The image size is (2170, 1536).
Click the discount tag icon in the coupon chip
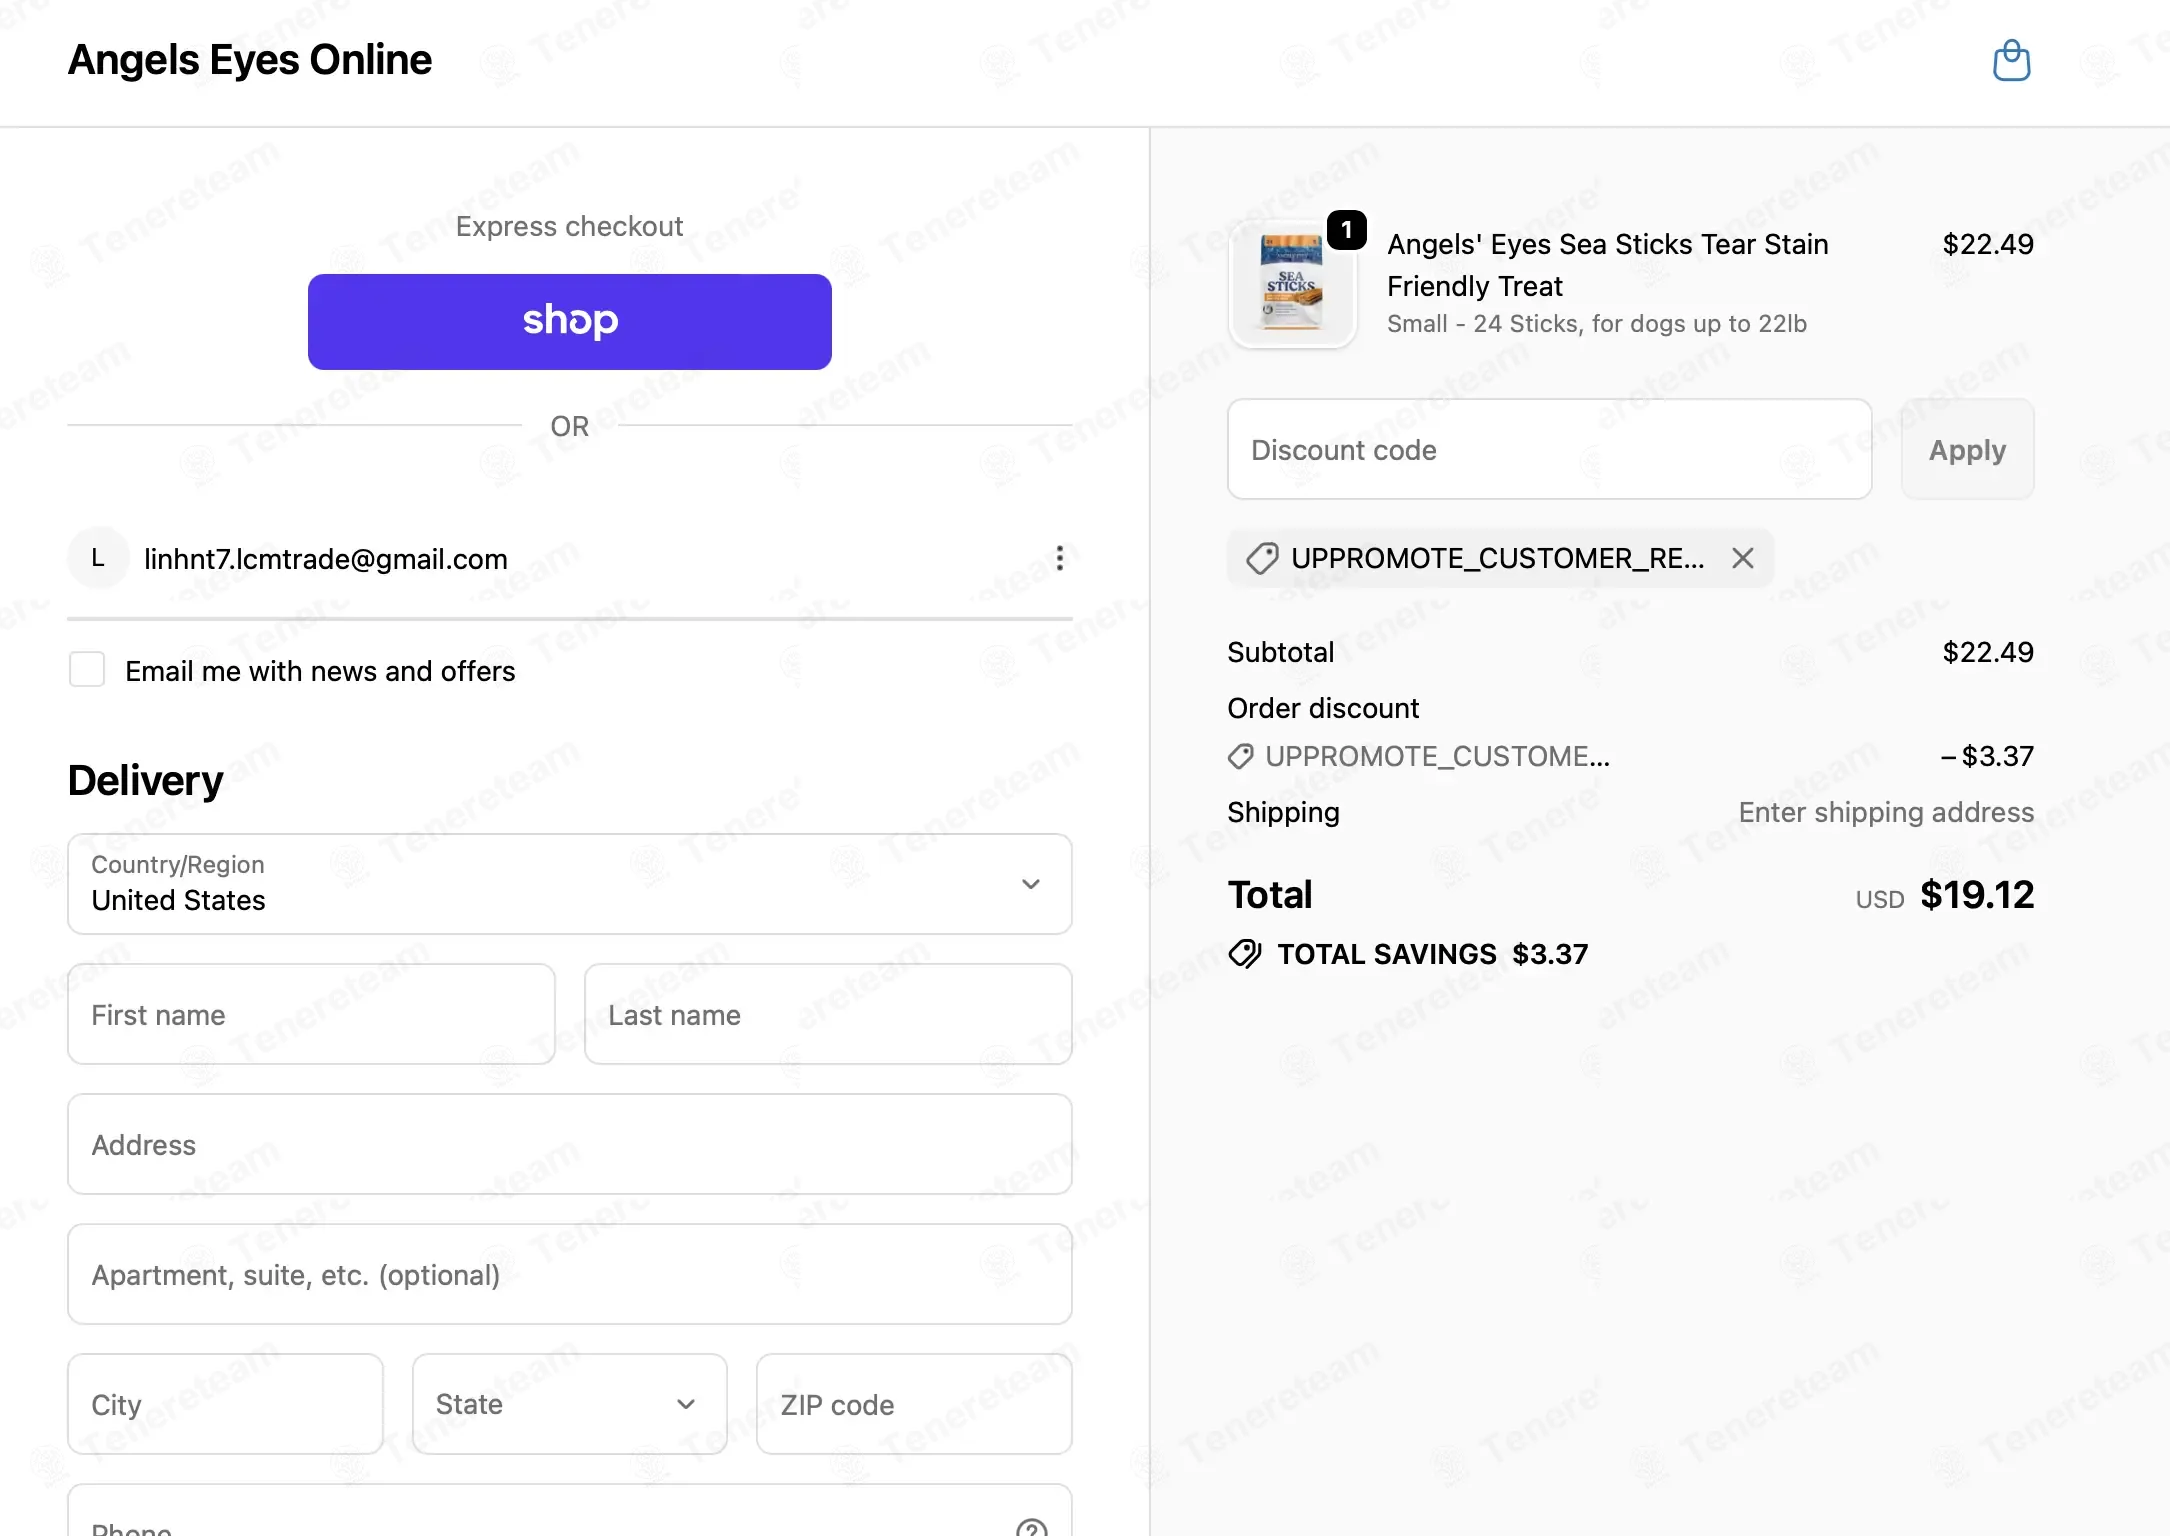click(x=1262, y=558)
